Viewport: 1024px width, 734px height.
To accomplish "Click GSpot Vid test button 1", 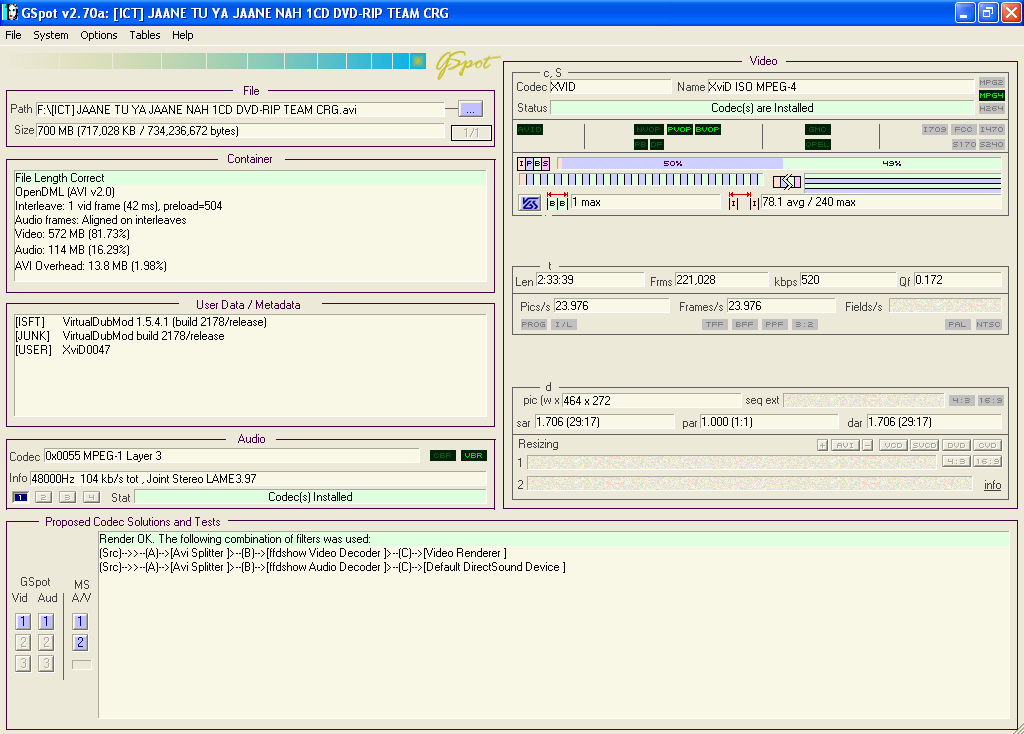I will (x=23, y=622).
